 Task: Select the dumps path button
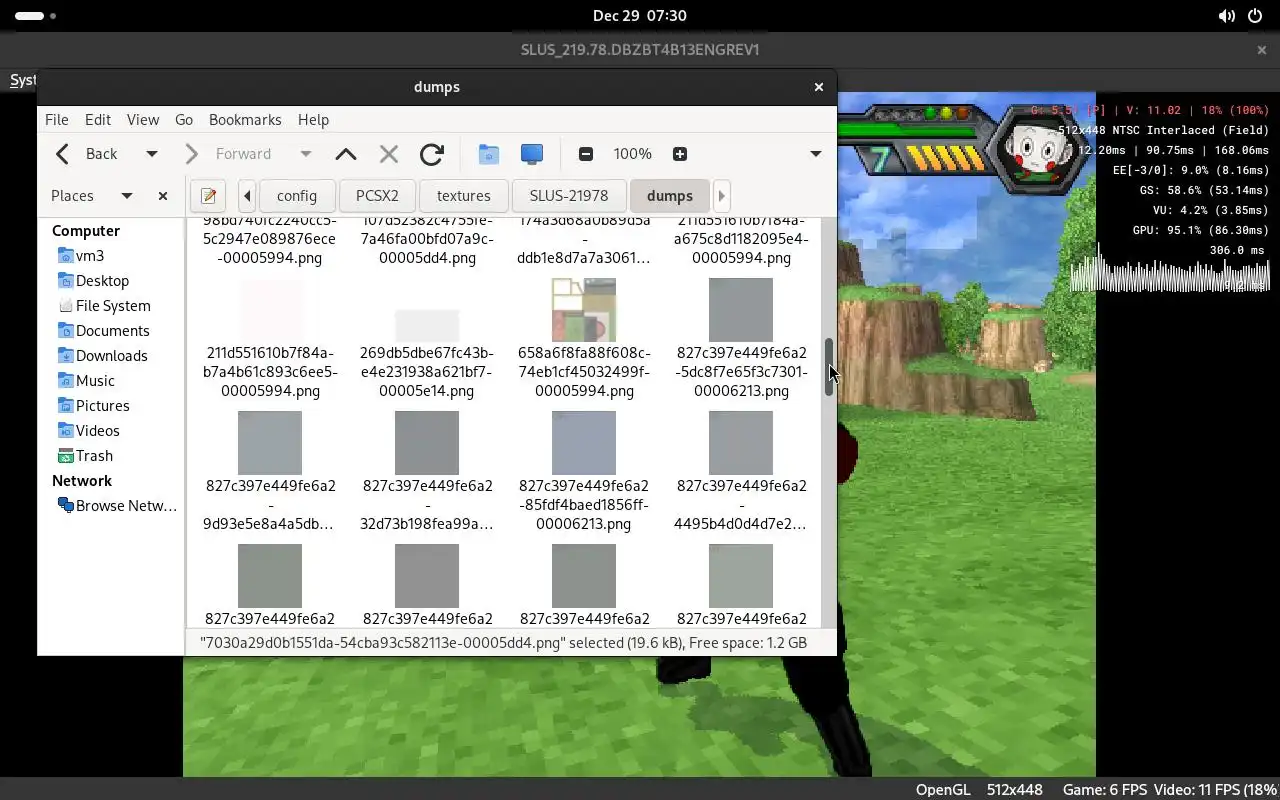pyautogui.click(x=670, y=196)
